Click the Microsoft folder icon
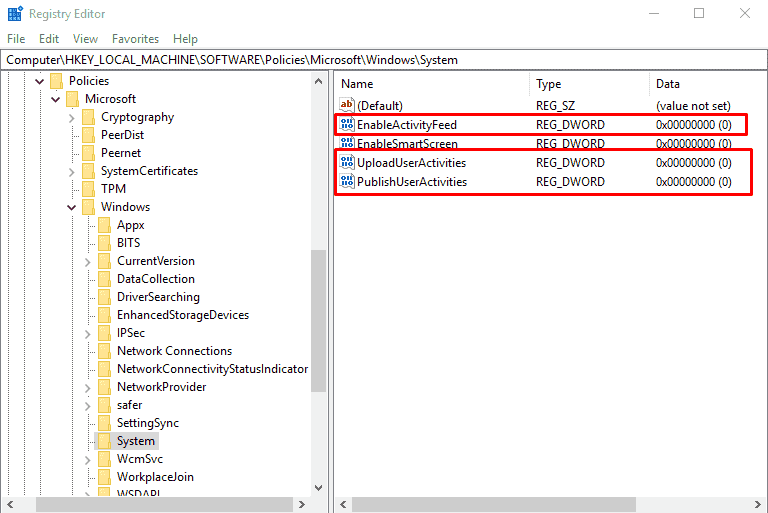Viewport: 768px width, 513px height. click(72, 99)
